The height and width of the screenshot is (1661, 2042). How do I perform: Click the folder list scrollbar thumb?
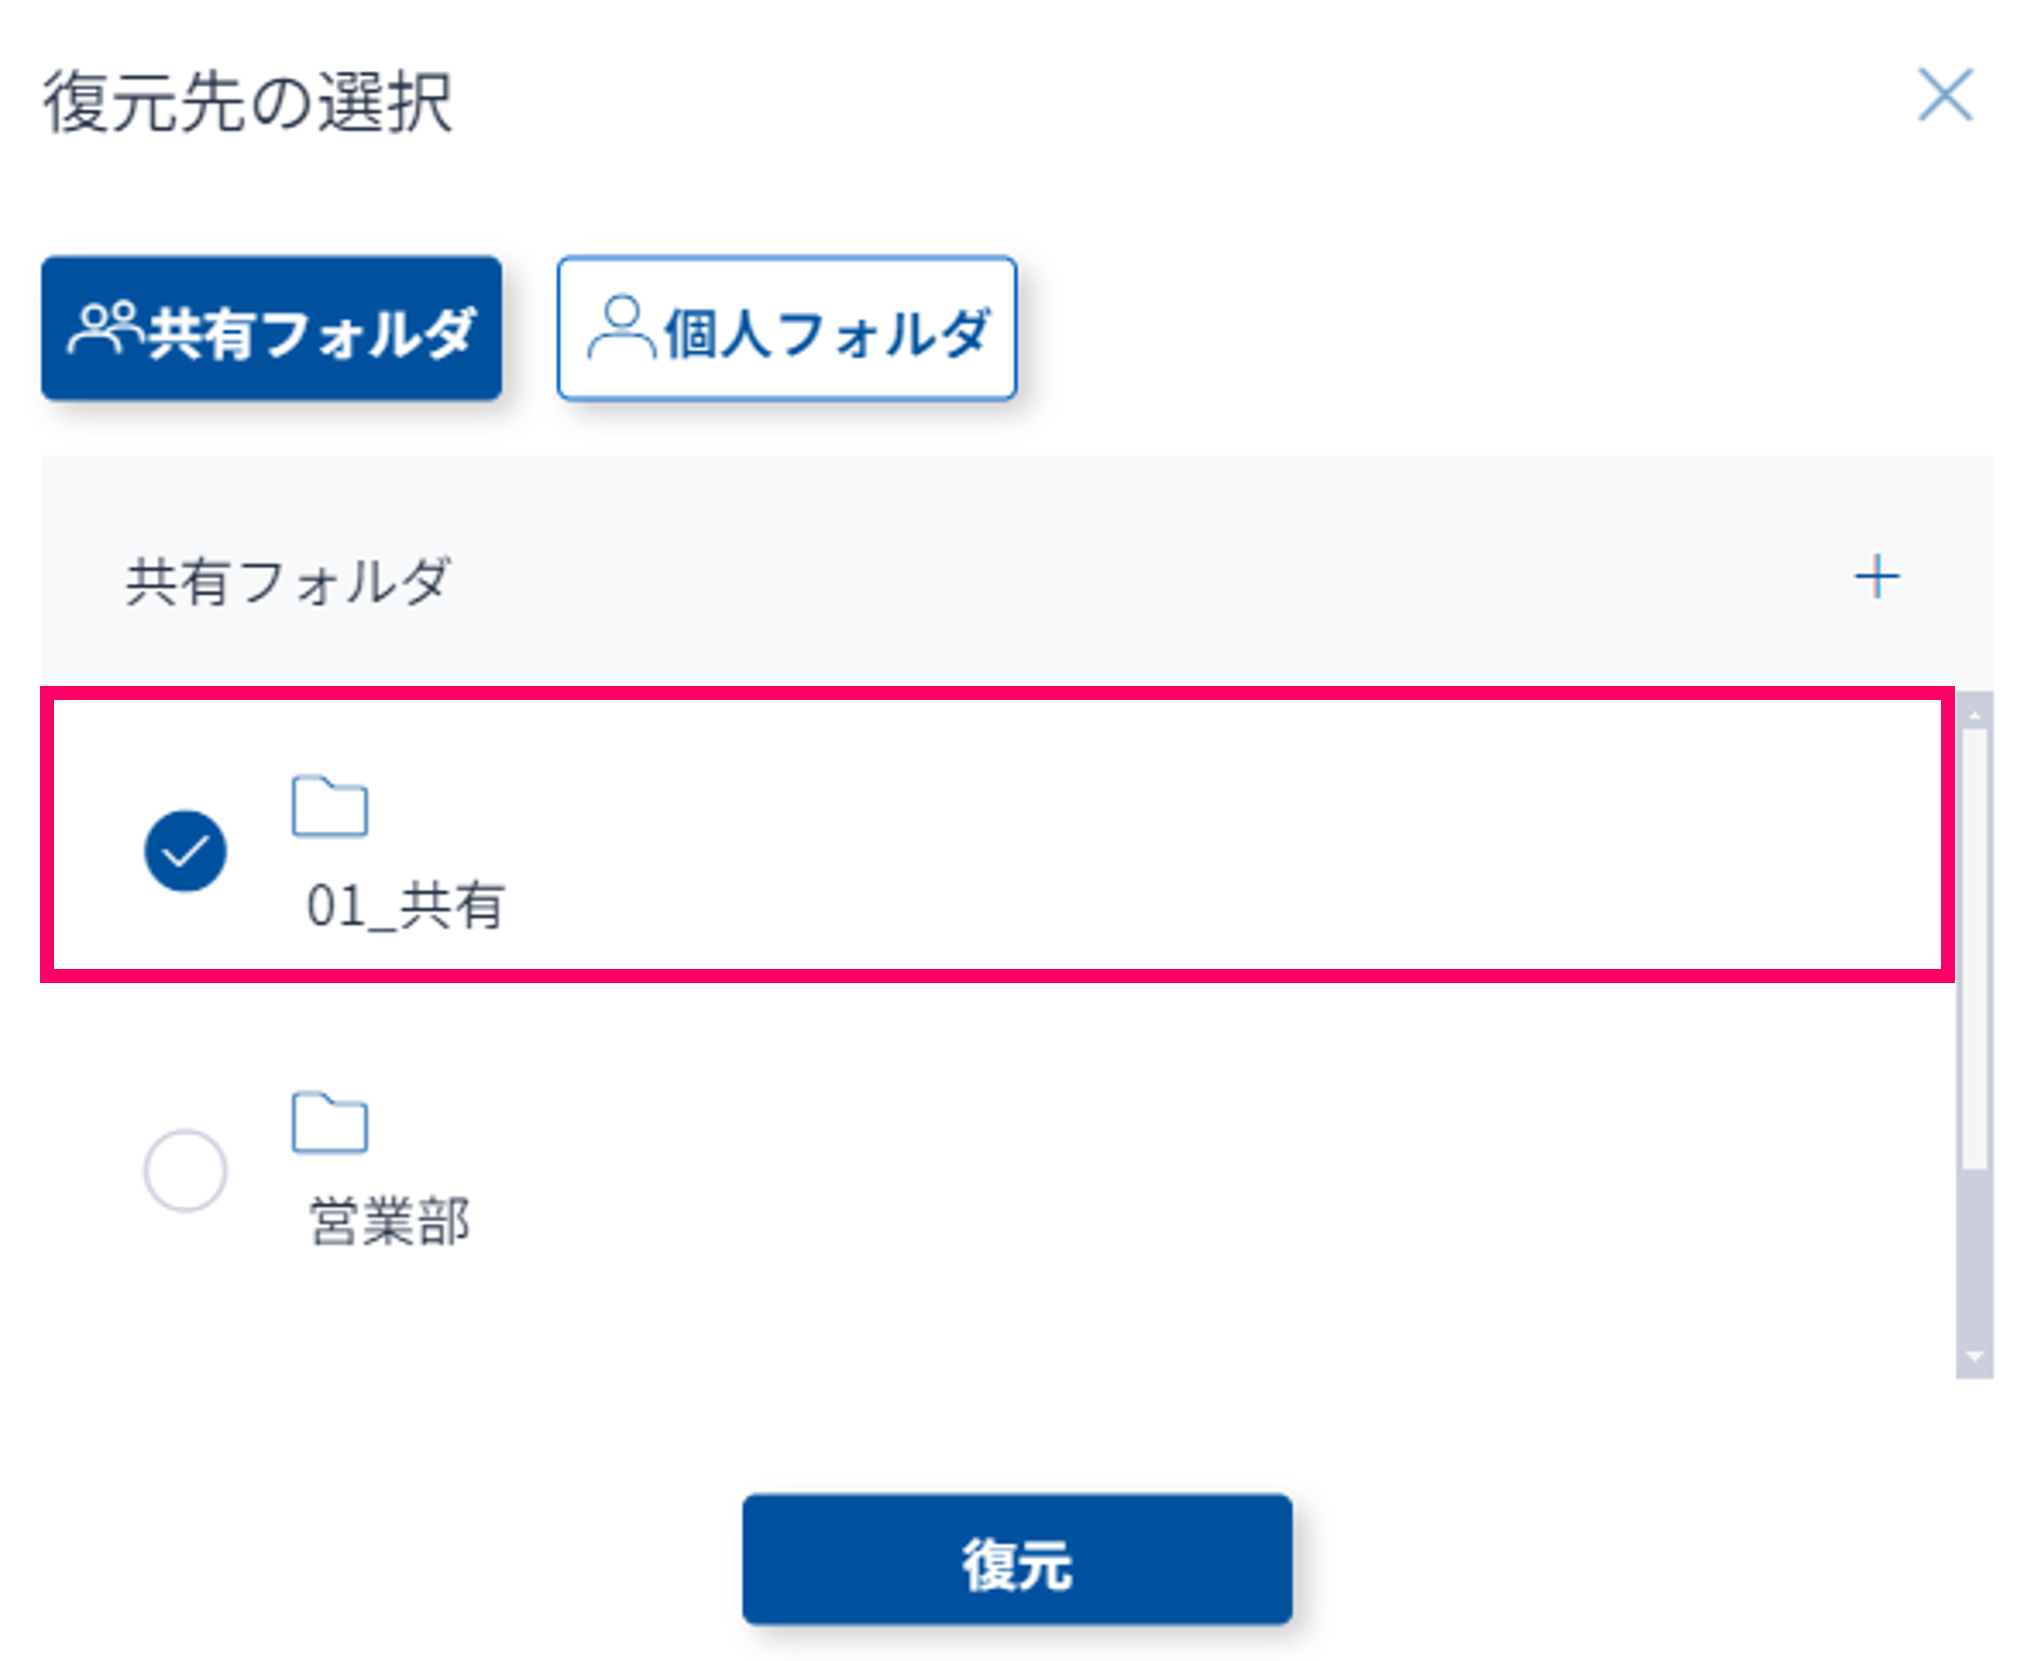[x=1974, y=945]
